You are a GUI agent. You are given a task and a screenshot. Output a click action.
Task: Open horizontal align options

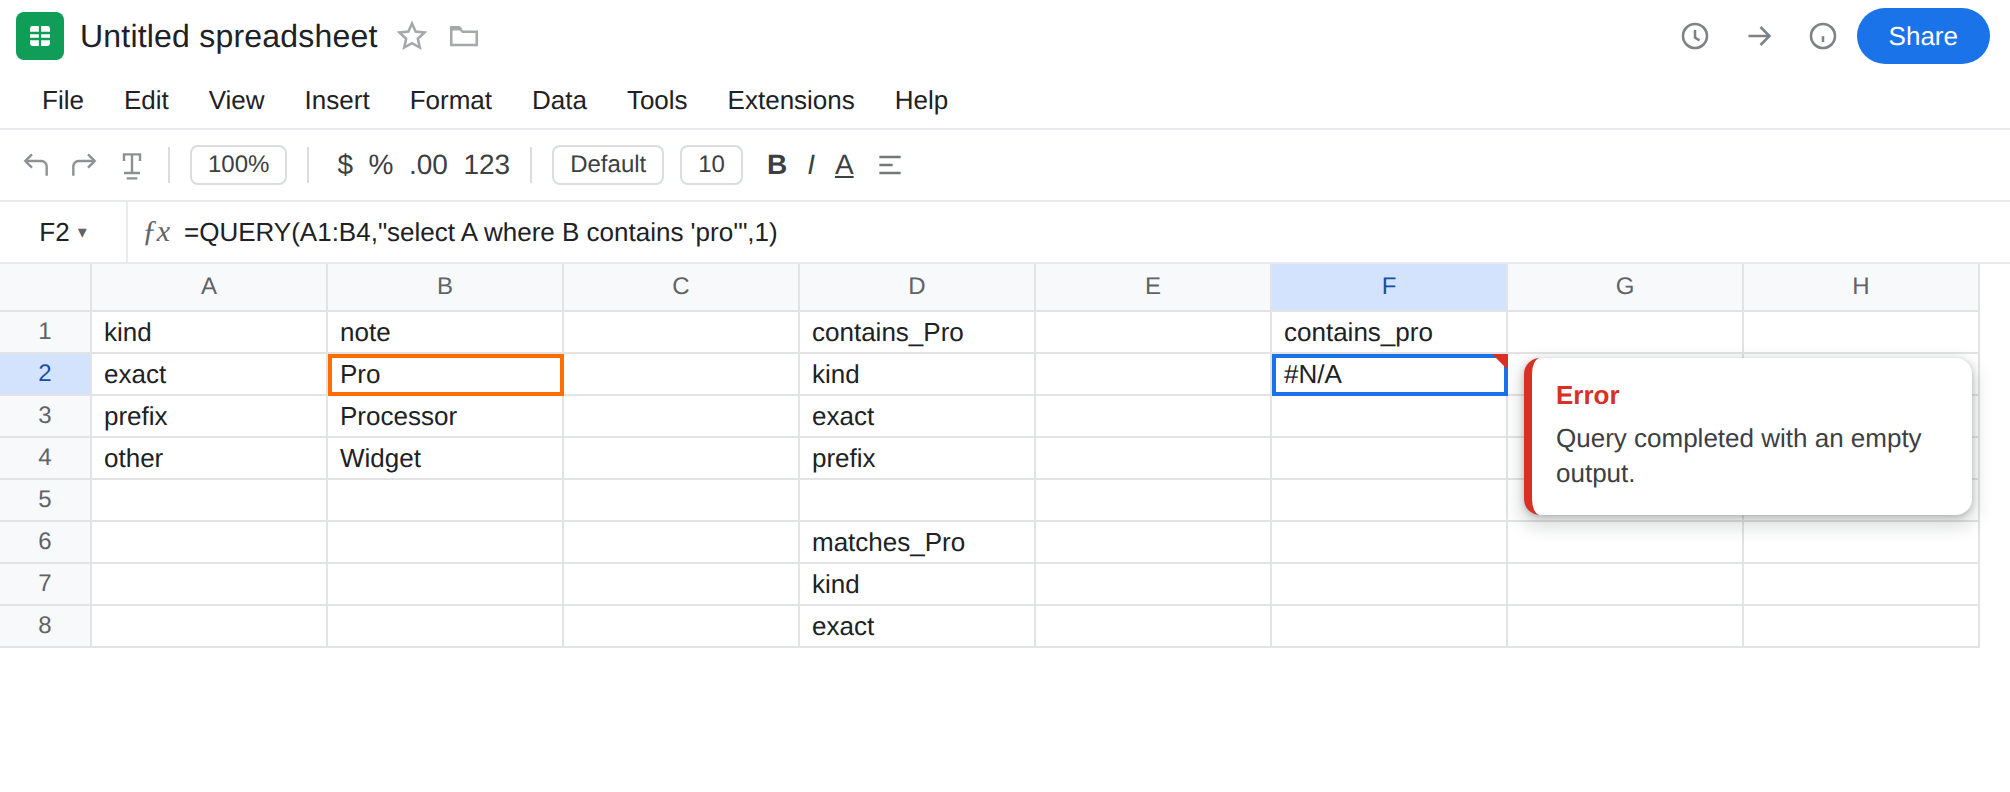(890, 165)
